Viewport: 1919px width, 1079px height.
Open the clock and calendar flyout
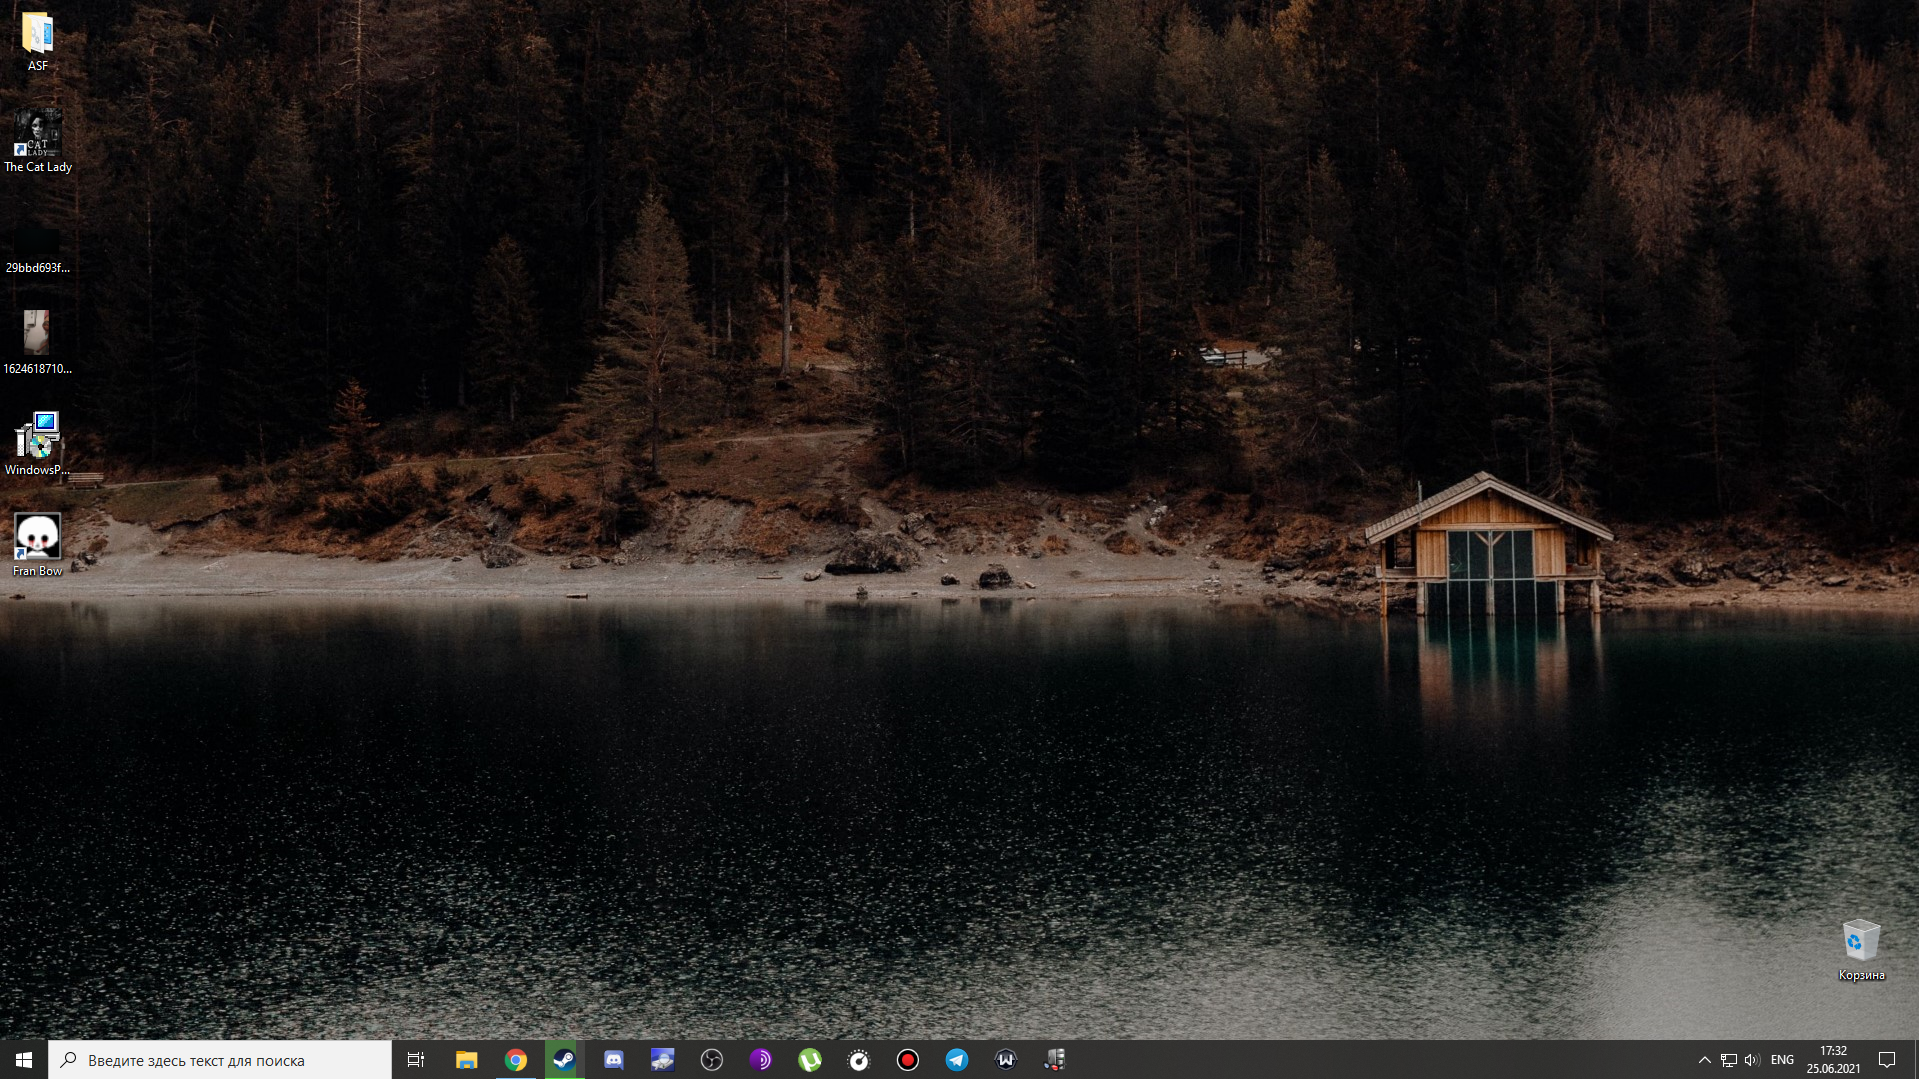pos(1833,1060)
